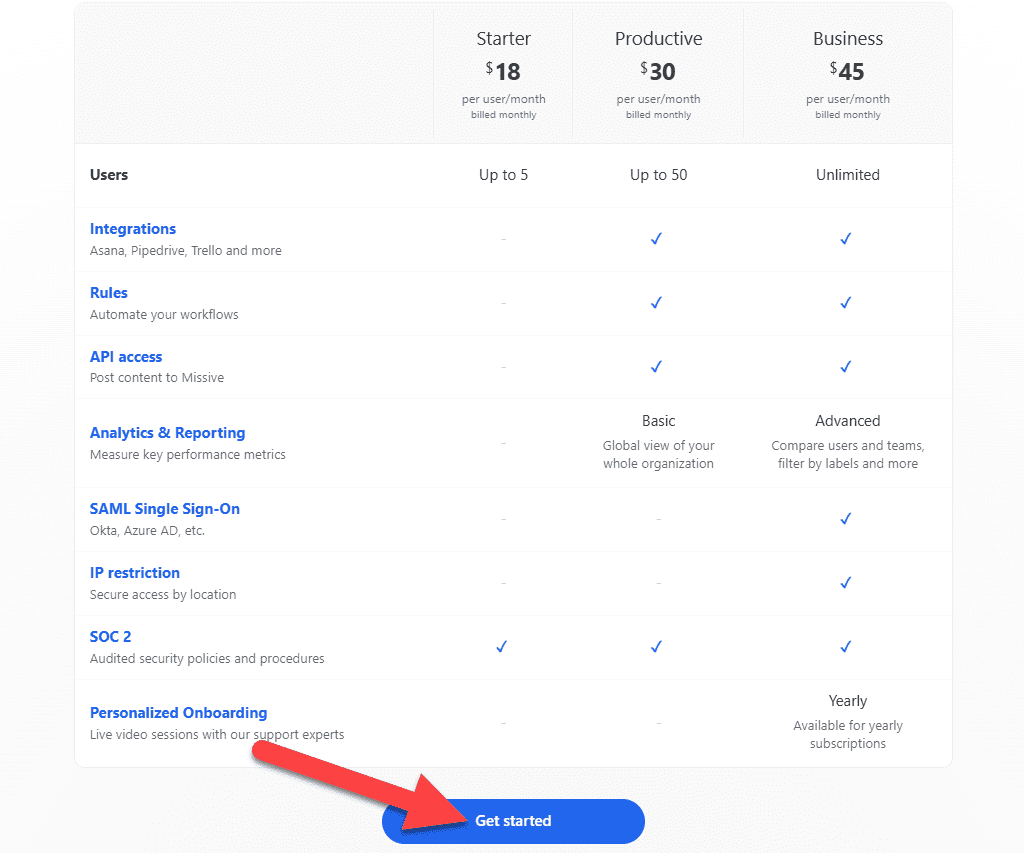
Task: Open the SOC 2 link
Action: [110, 637]
